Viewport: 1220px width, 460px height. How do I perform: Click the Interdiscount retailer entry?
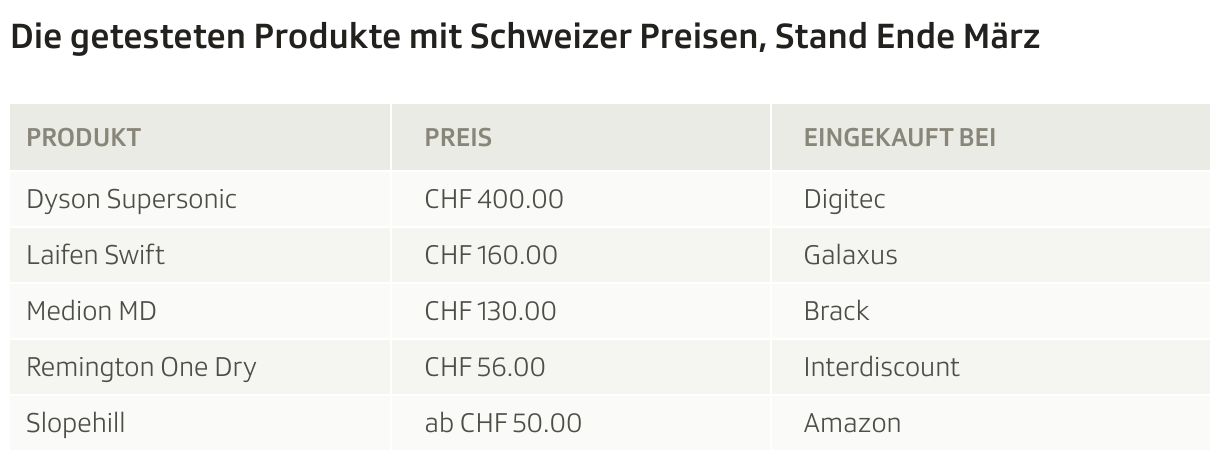point(881,367)
